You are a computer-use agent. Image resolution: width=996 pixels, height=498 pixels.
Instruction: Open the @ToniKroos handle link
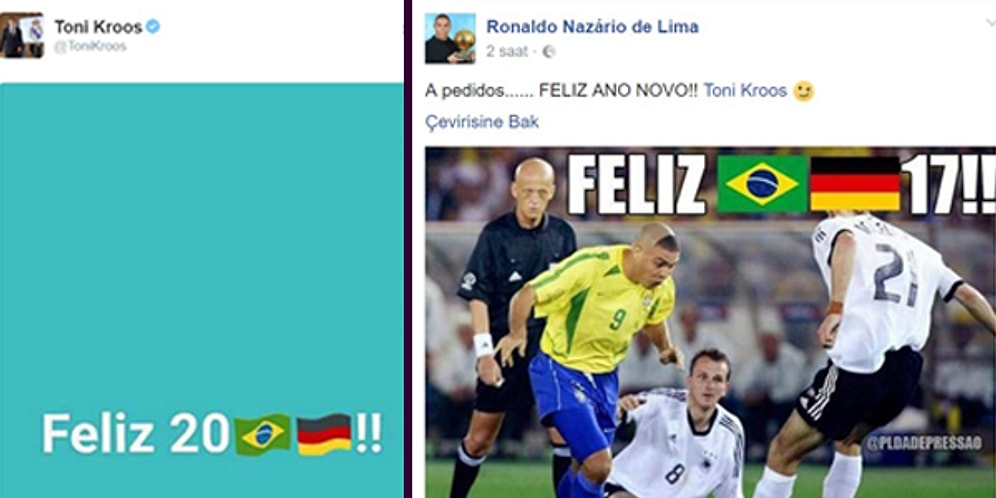click(x=90, y=47)
